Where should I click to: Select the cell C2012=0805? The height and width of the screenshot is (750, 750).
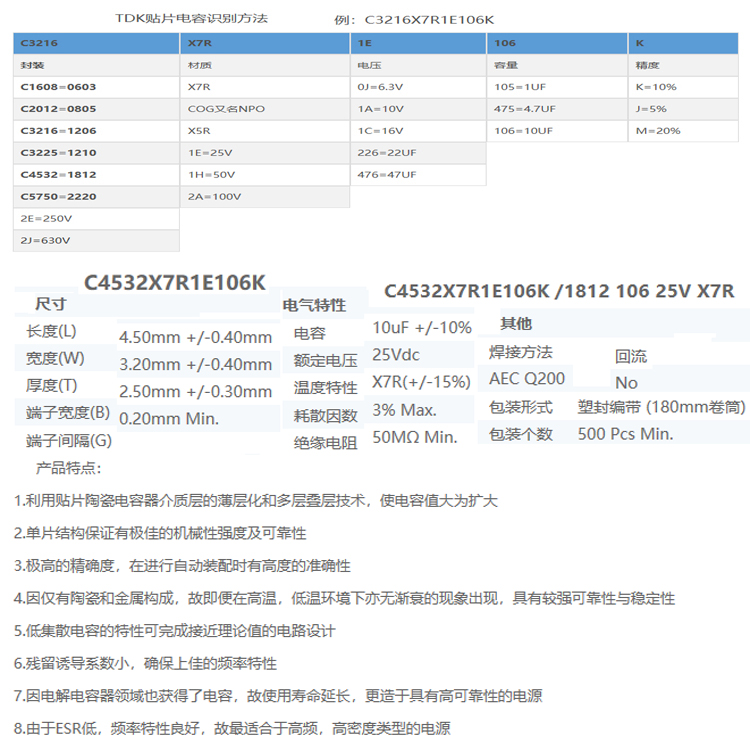[96, 109]
